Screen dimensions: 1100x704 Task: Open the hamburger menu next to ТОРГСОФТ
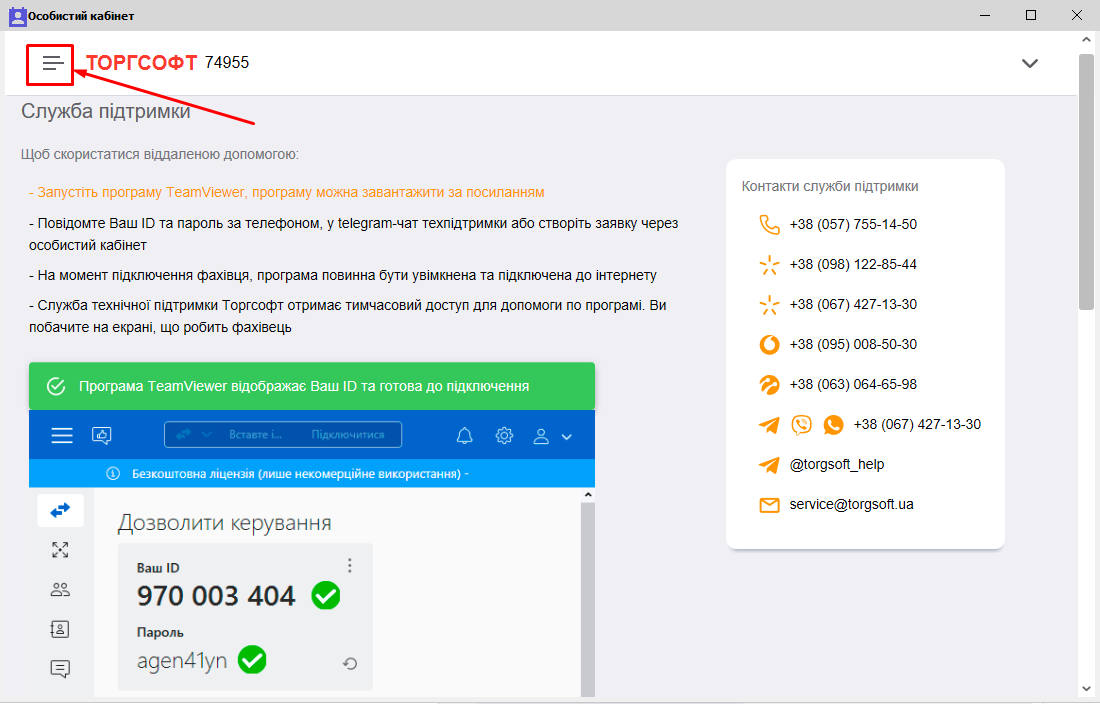point(51,63)
